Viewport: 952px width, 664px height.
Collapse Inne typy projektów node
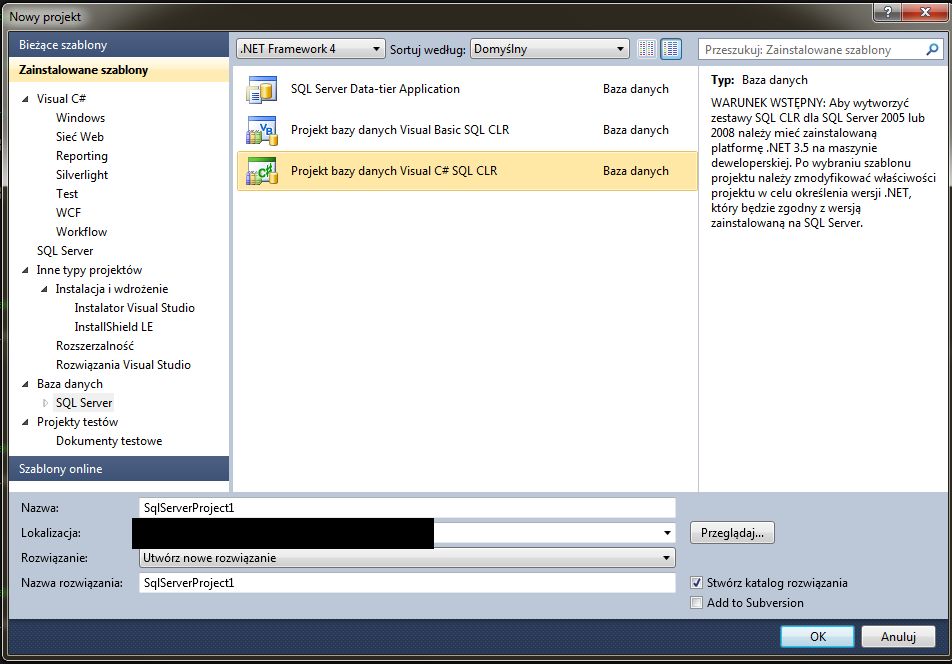pos(26,270)
